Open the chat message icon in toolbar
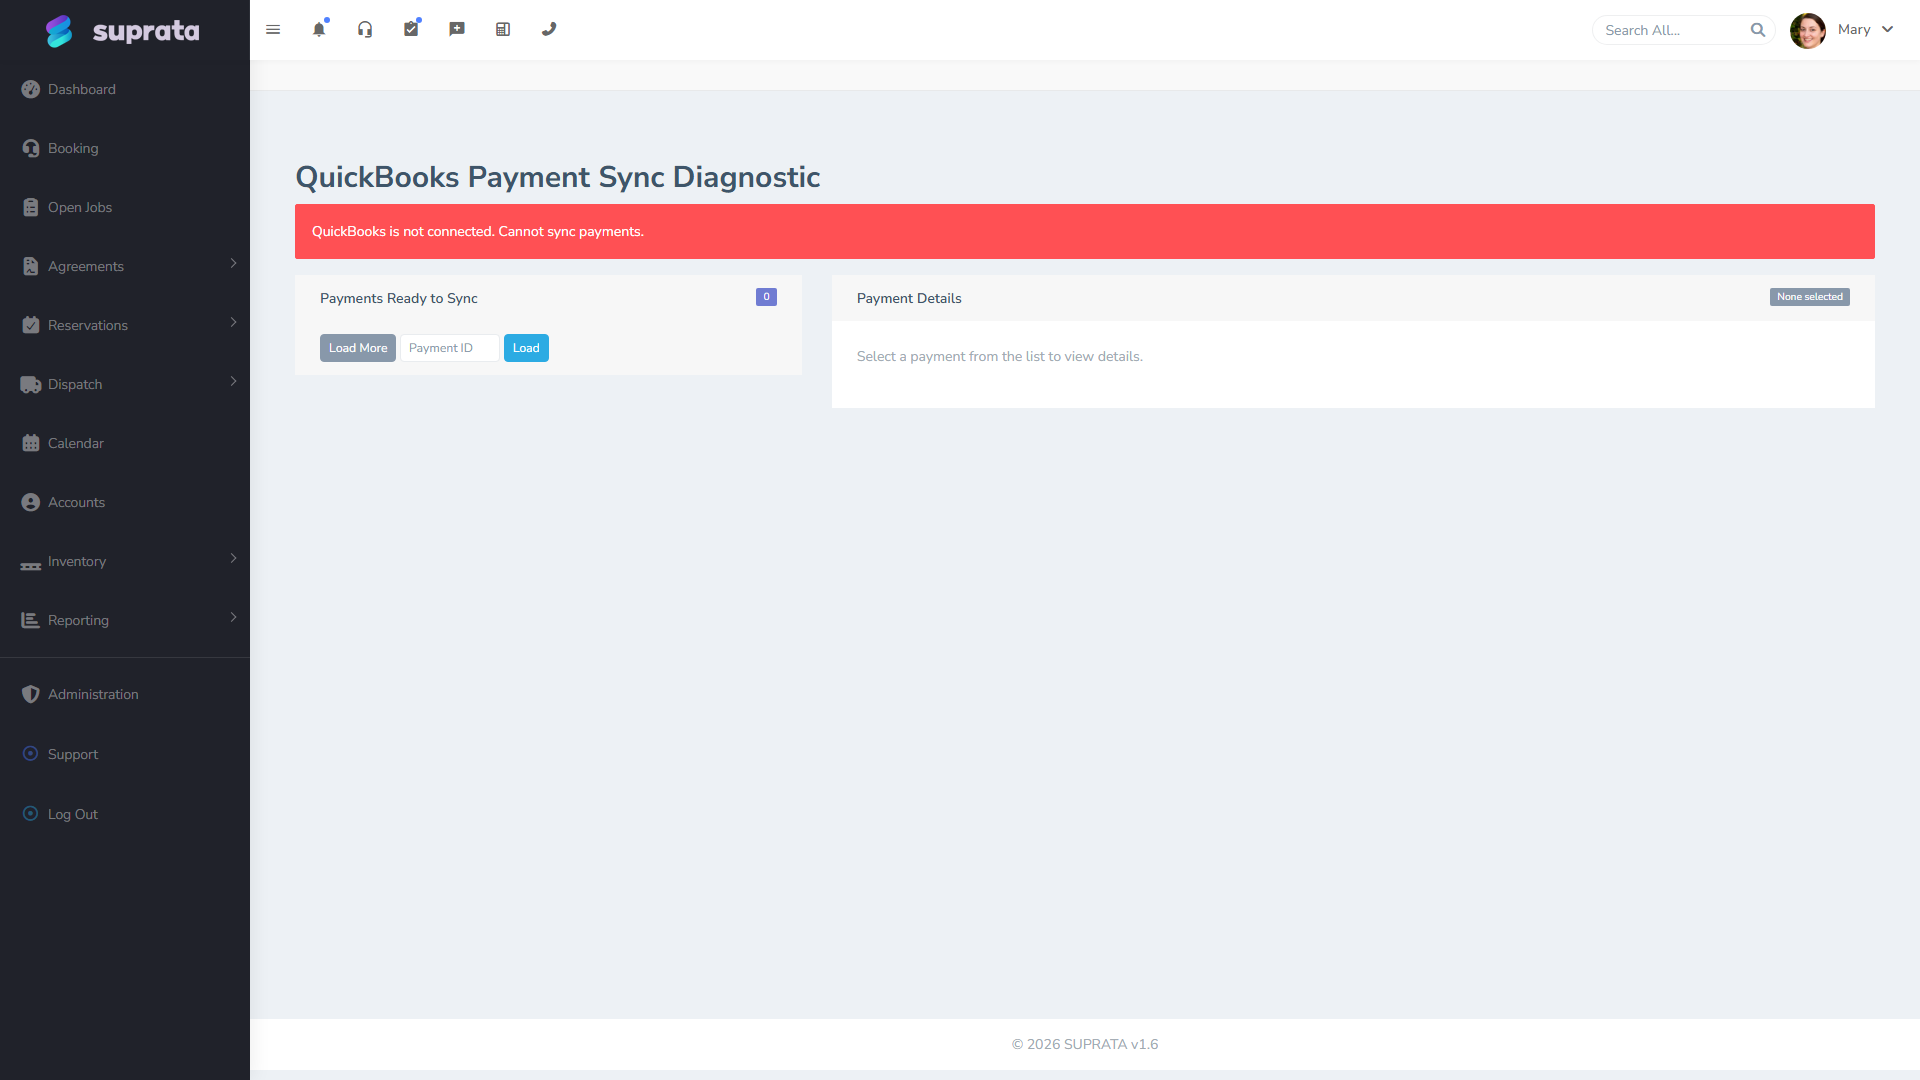Viewport: 1920px width, 1080px height. click(x=457, y=30)
